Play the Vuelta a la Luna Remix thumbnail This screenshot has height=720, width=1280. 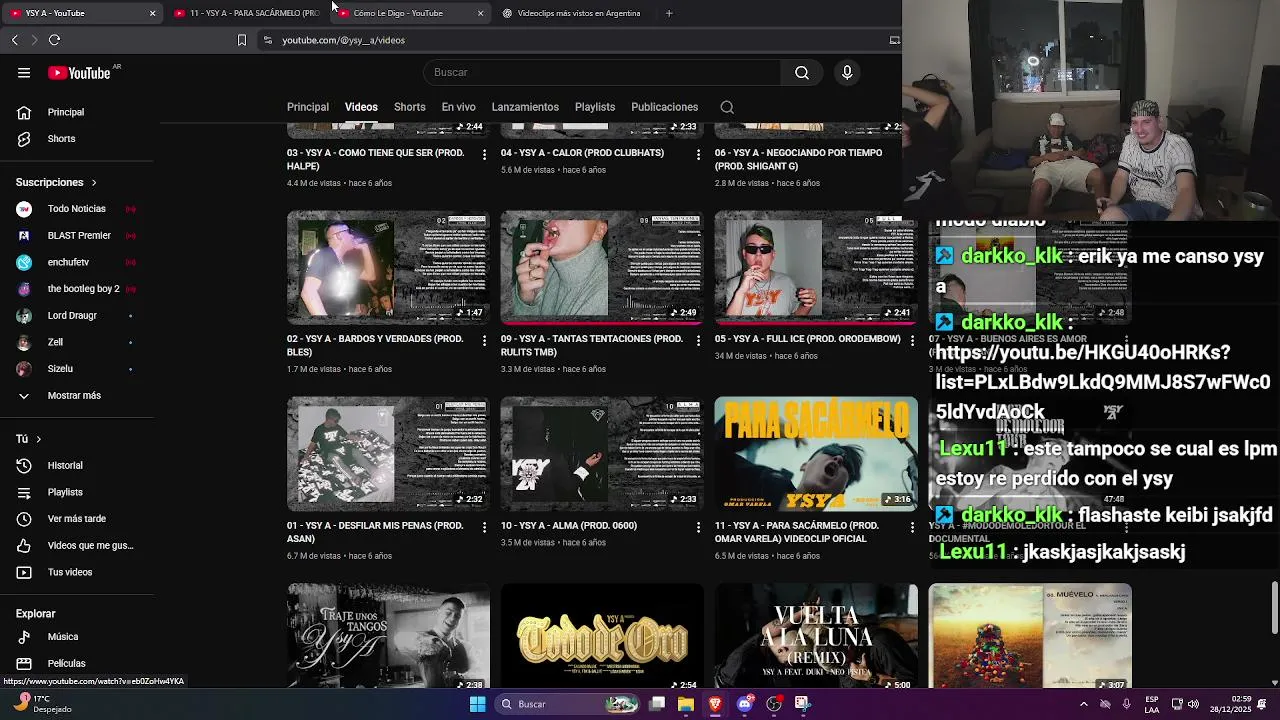(x=816, y=637)
